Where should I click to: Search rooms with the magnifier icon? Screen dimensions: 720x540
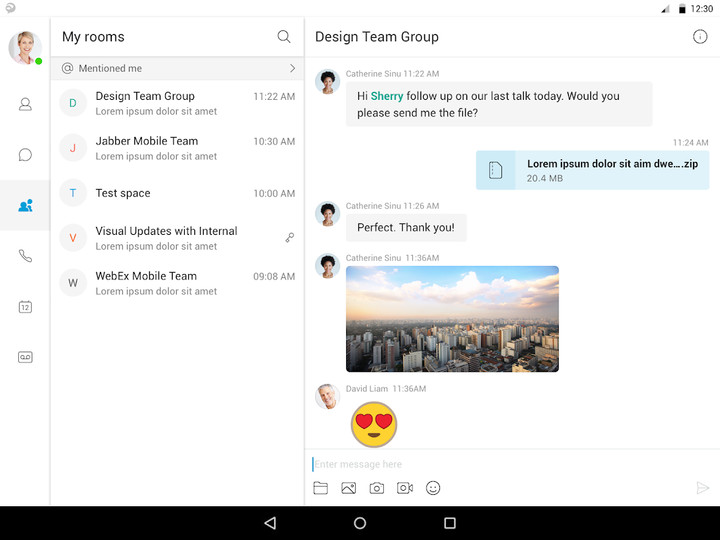pyautogui.click(x=284, y=37)
